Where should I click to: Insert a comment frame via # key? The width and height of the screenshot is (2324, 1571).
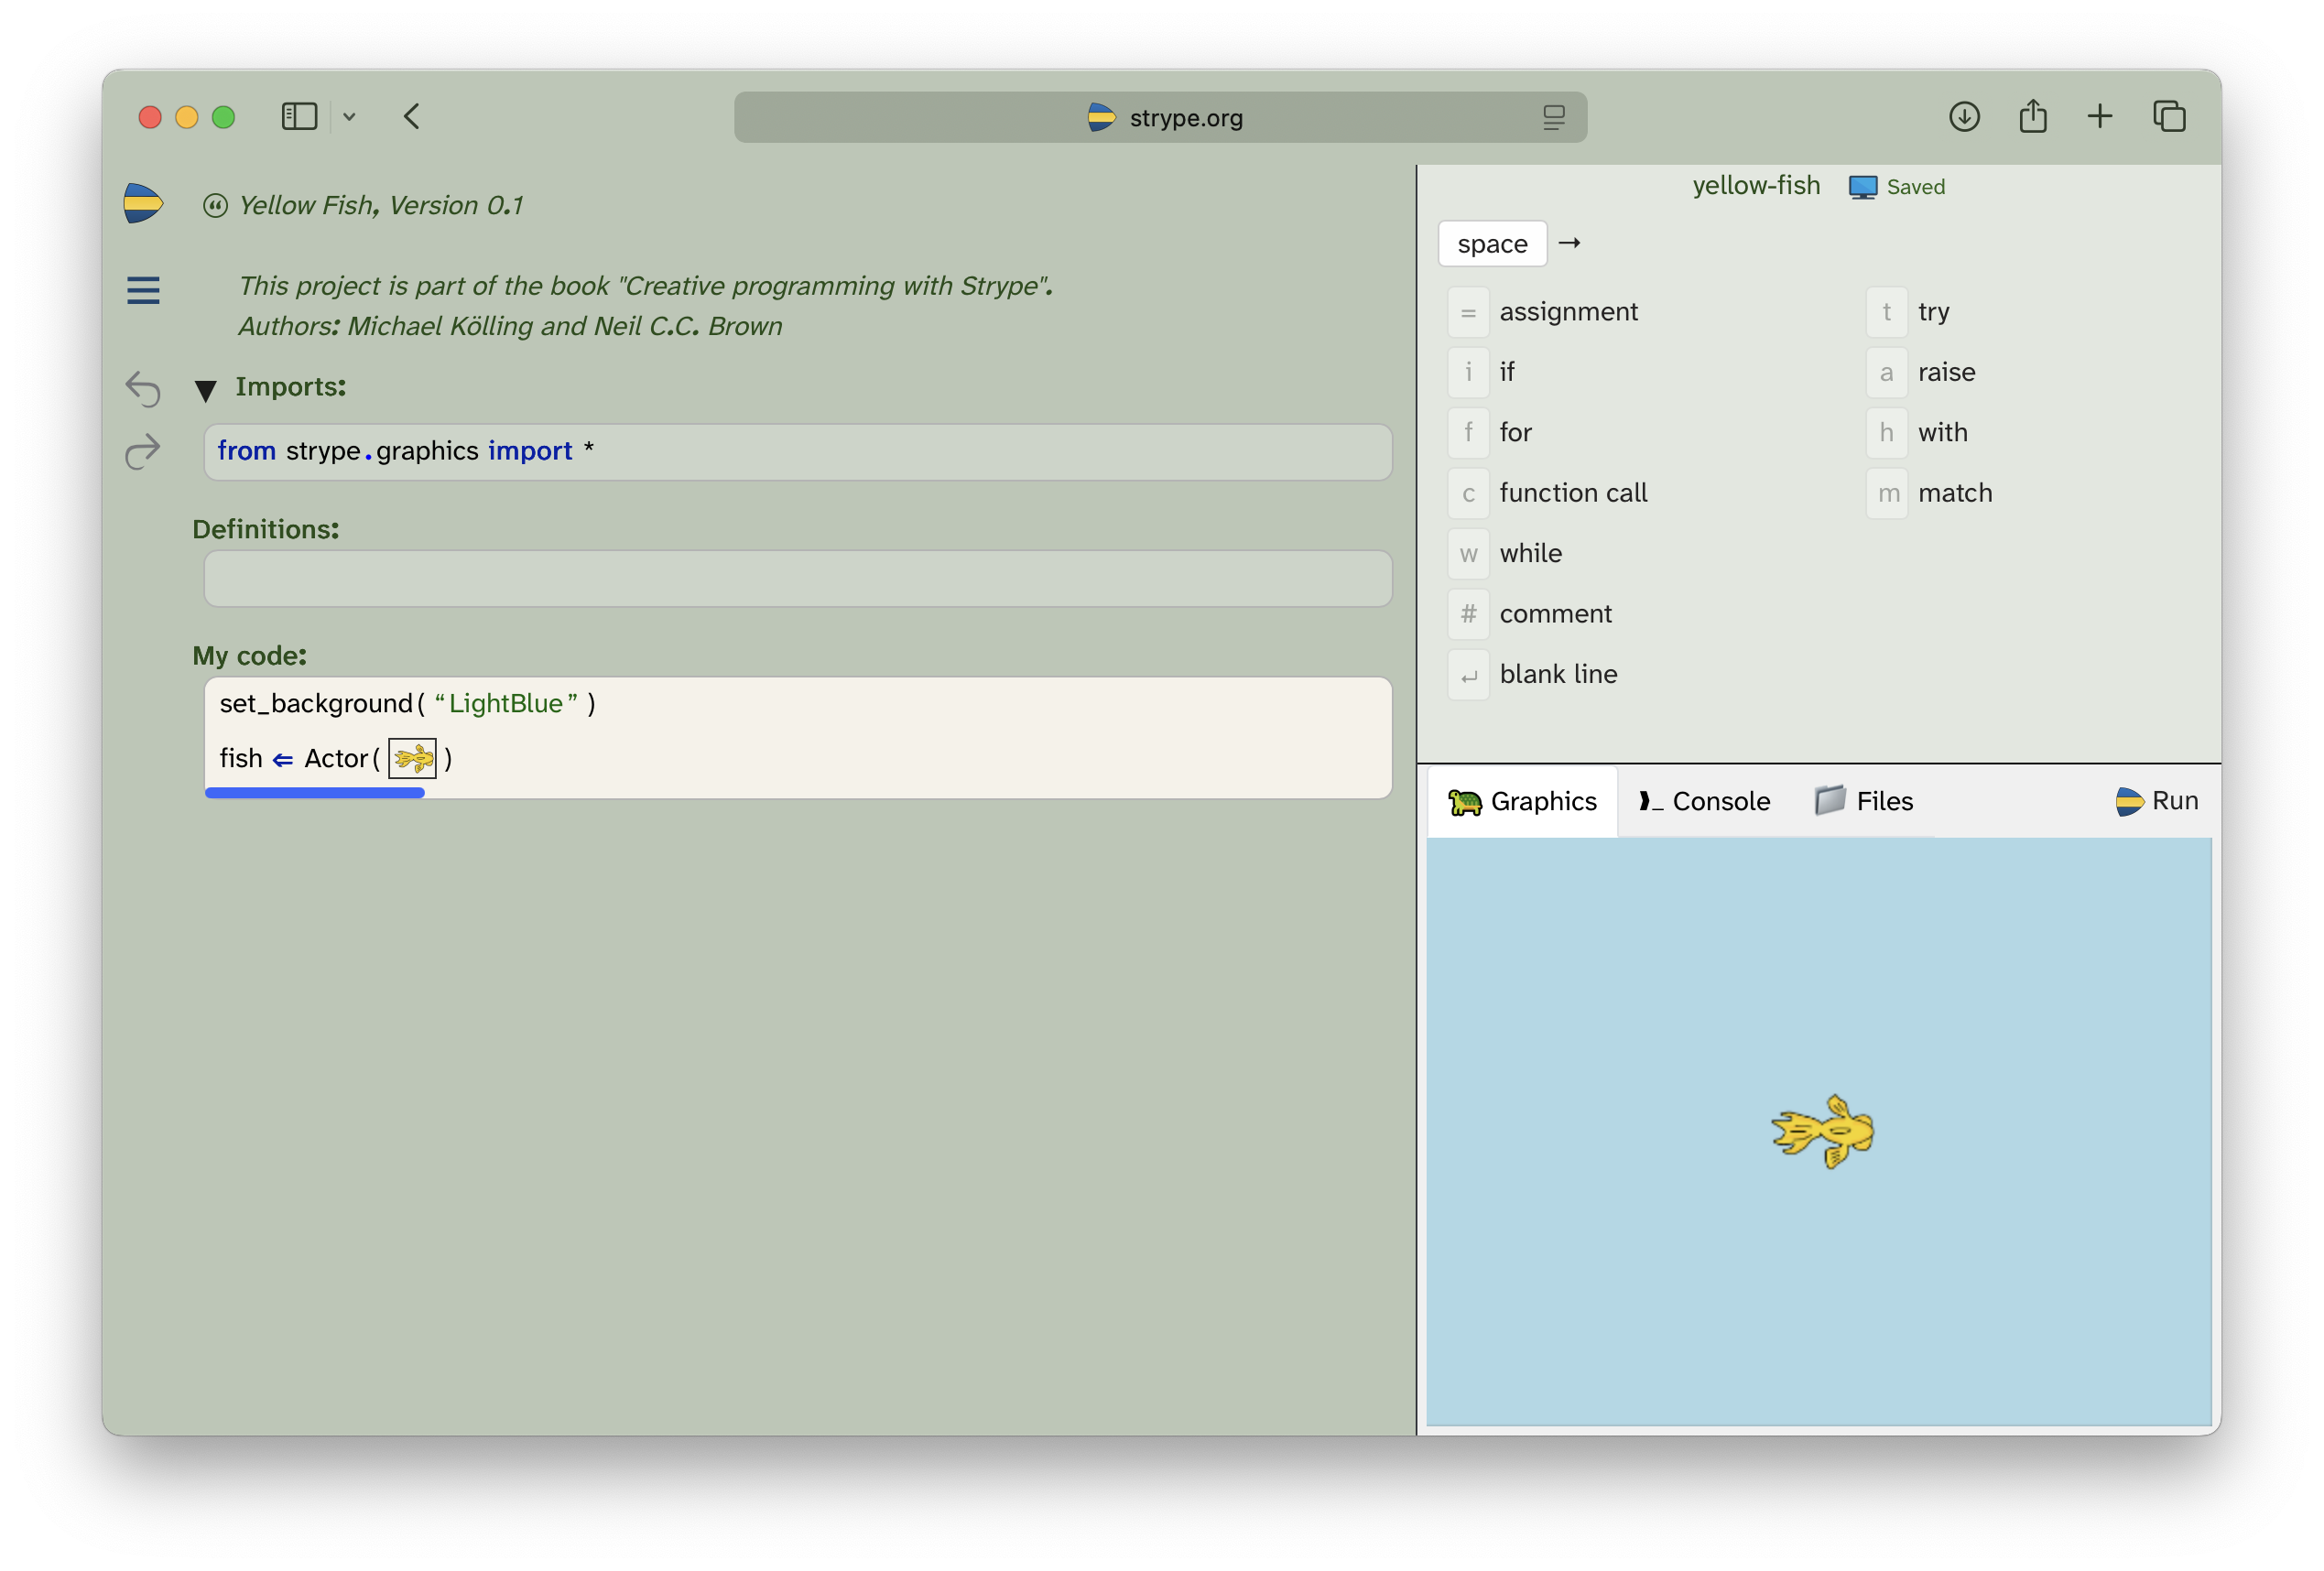[x=1468, y=614]
